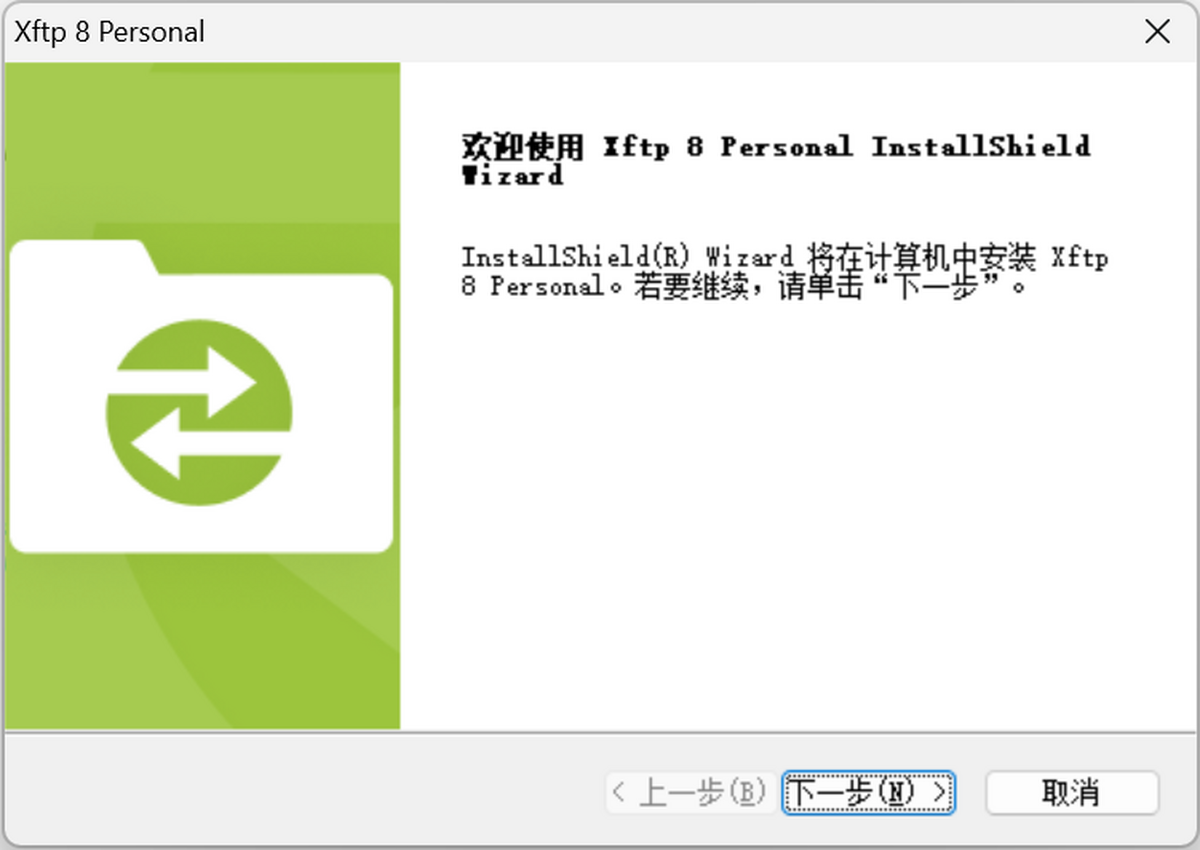Click the green side banner above logo
The height and width of the screenshot is (850, 1200).
200,150
